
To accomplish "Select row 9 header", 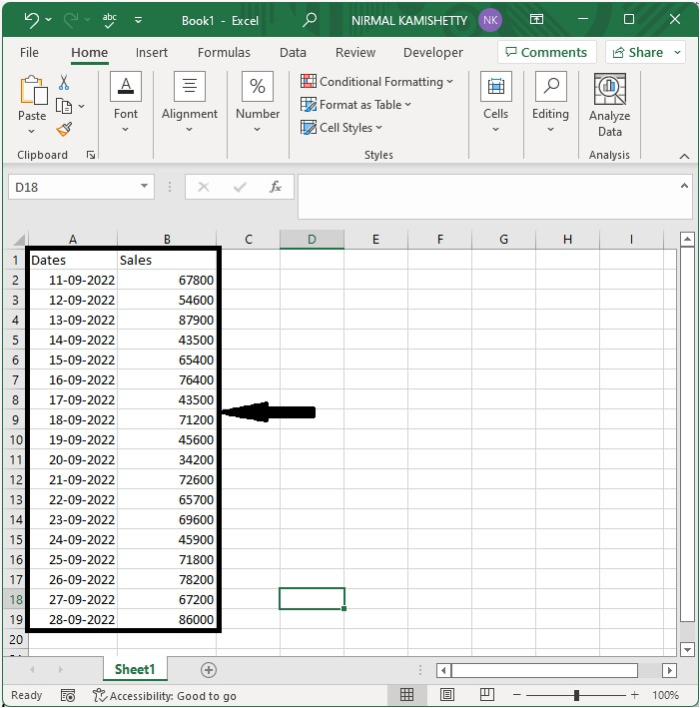I will (15, 420).
